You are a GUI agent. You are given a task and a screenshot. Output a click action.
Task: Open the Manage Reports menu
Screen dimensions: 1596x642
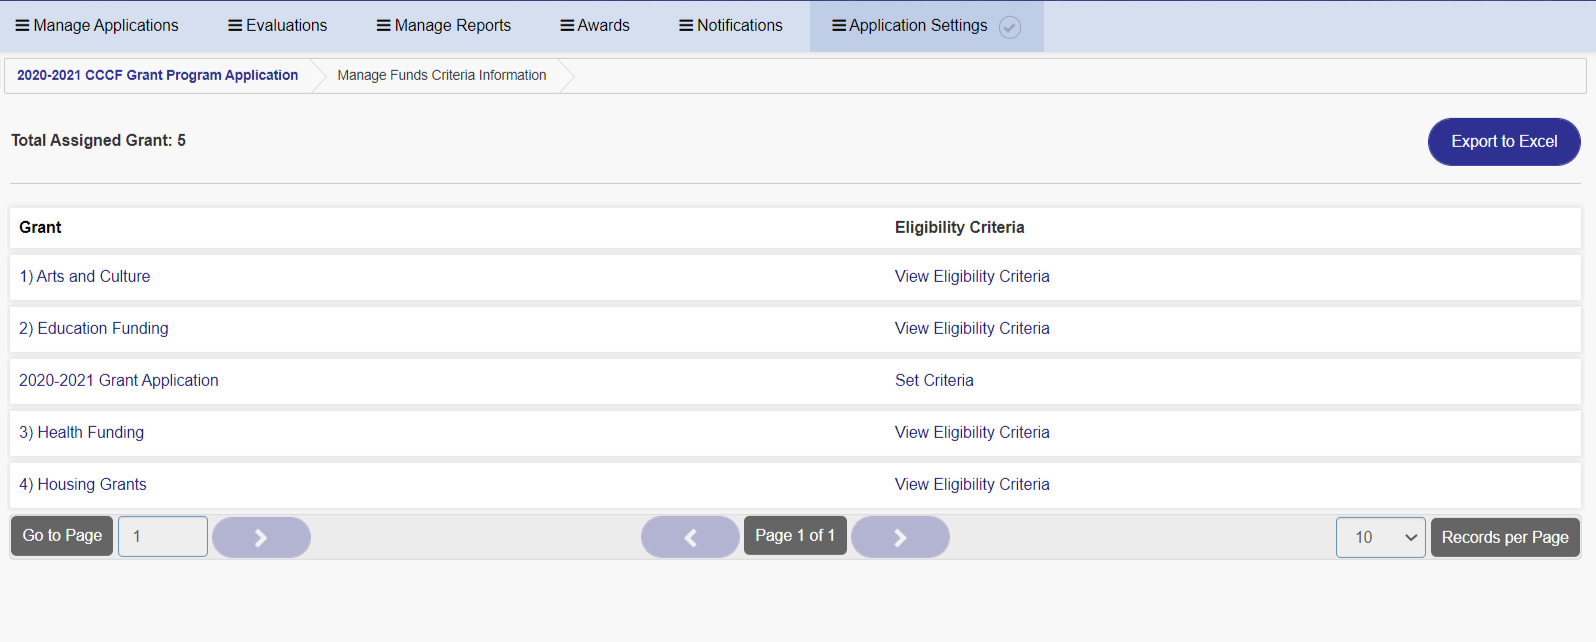[x=443, y=26]
